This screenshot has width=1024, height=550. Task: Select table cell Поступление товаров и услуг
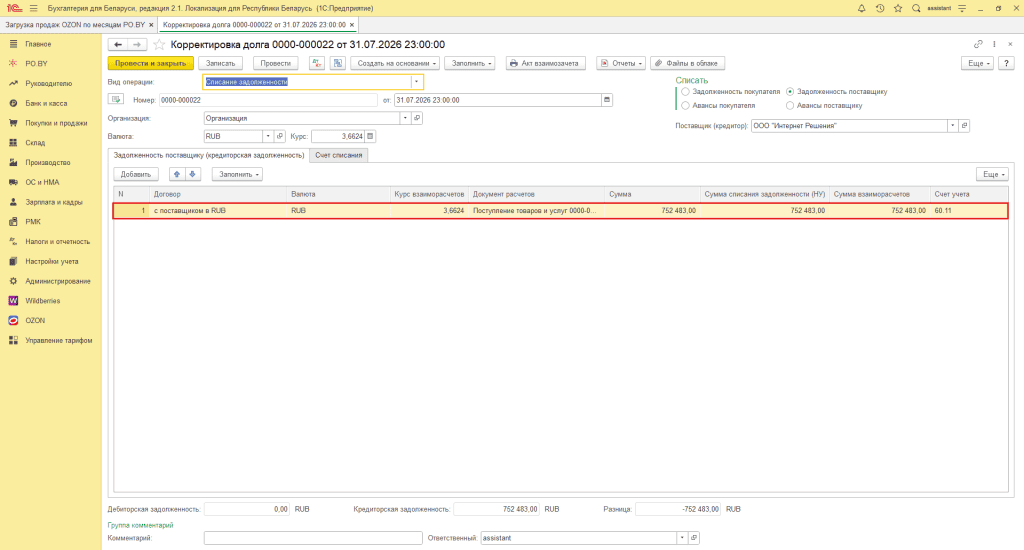pyautogui.click(x=536, y=211)
